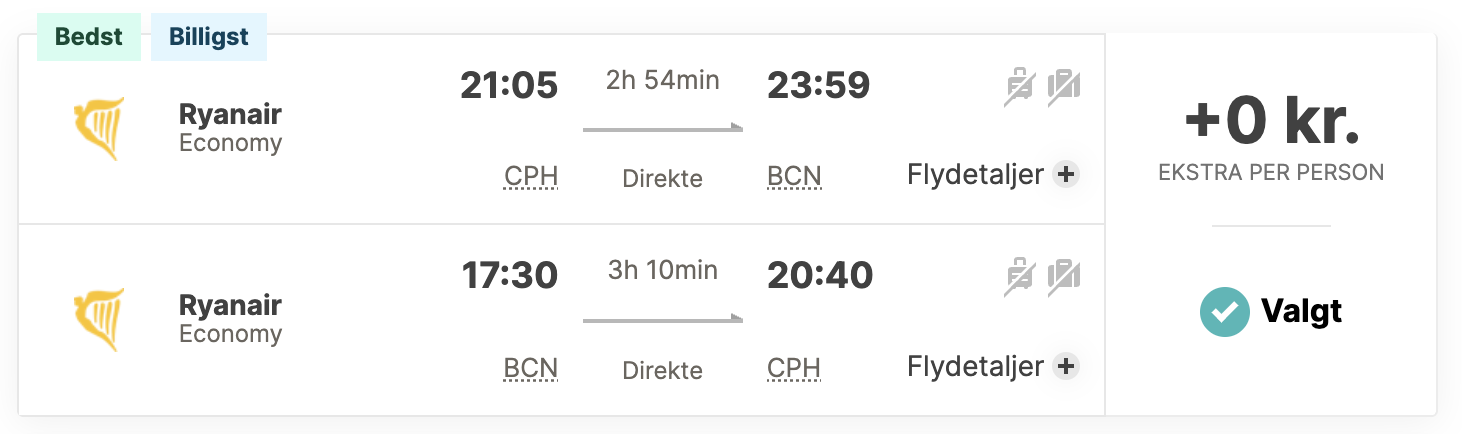The height and width of the screenshot is (434, 1462).
Task: Expand Flydetaljer for the CPH to BCN flight
Action: [975, 175]
